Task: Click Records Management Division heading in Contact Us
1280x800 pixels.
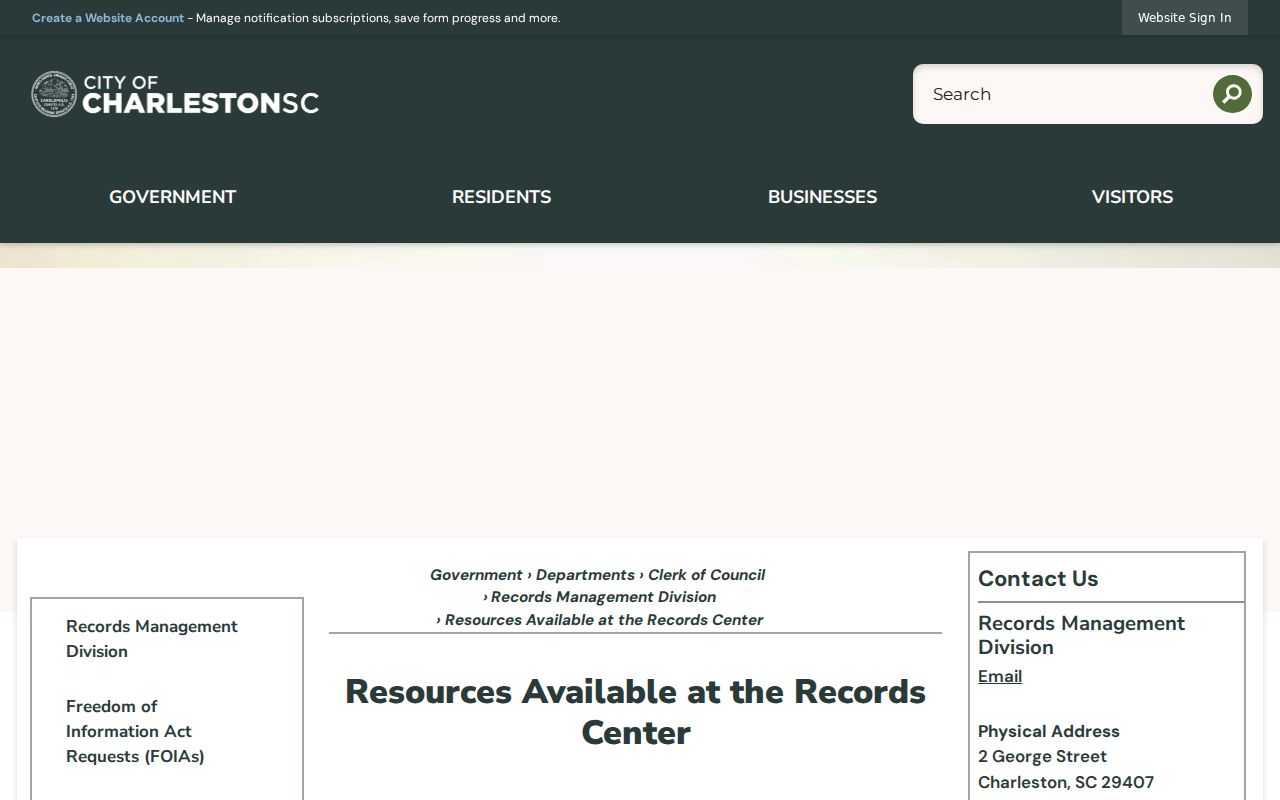Action: [1082, 635]
